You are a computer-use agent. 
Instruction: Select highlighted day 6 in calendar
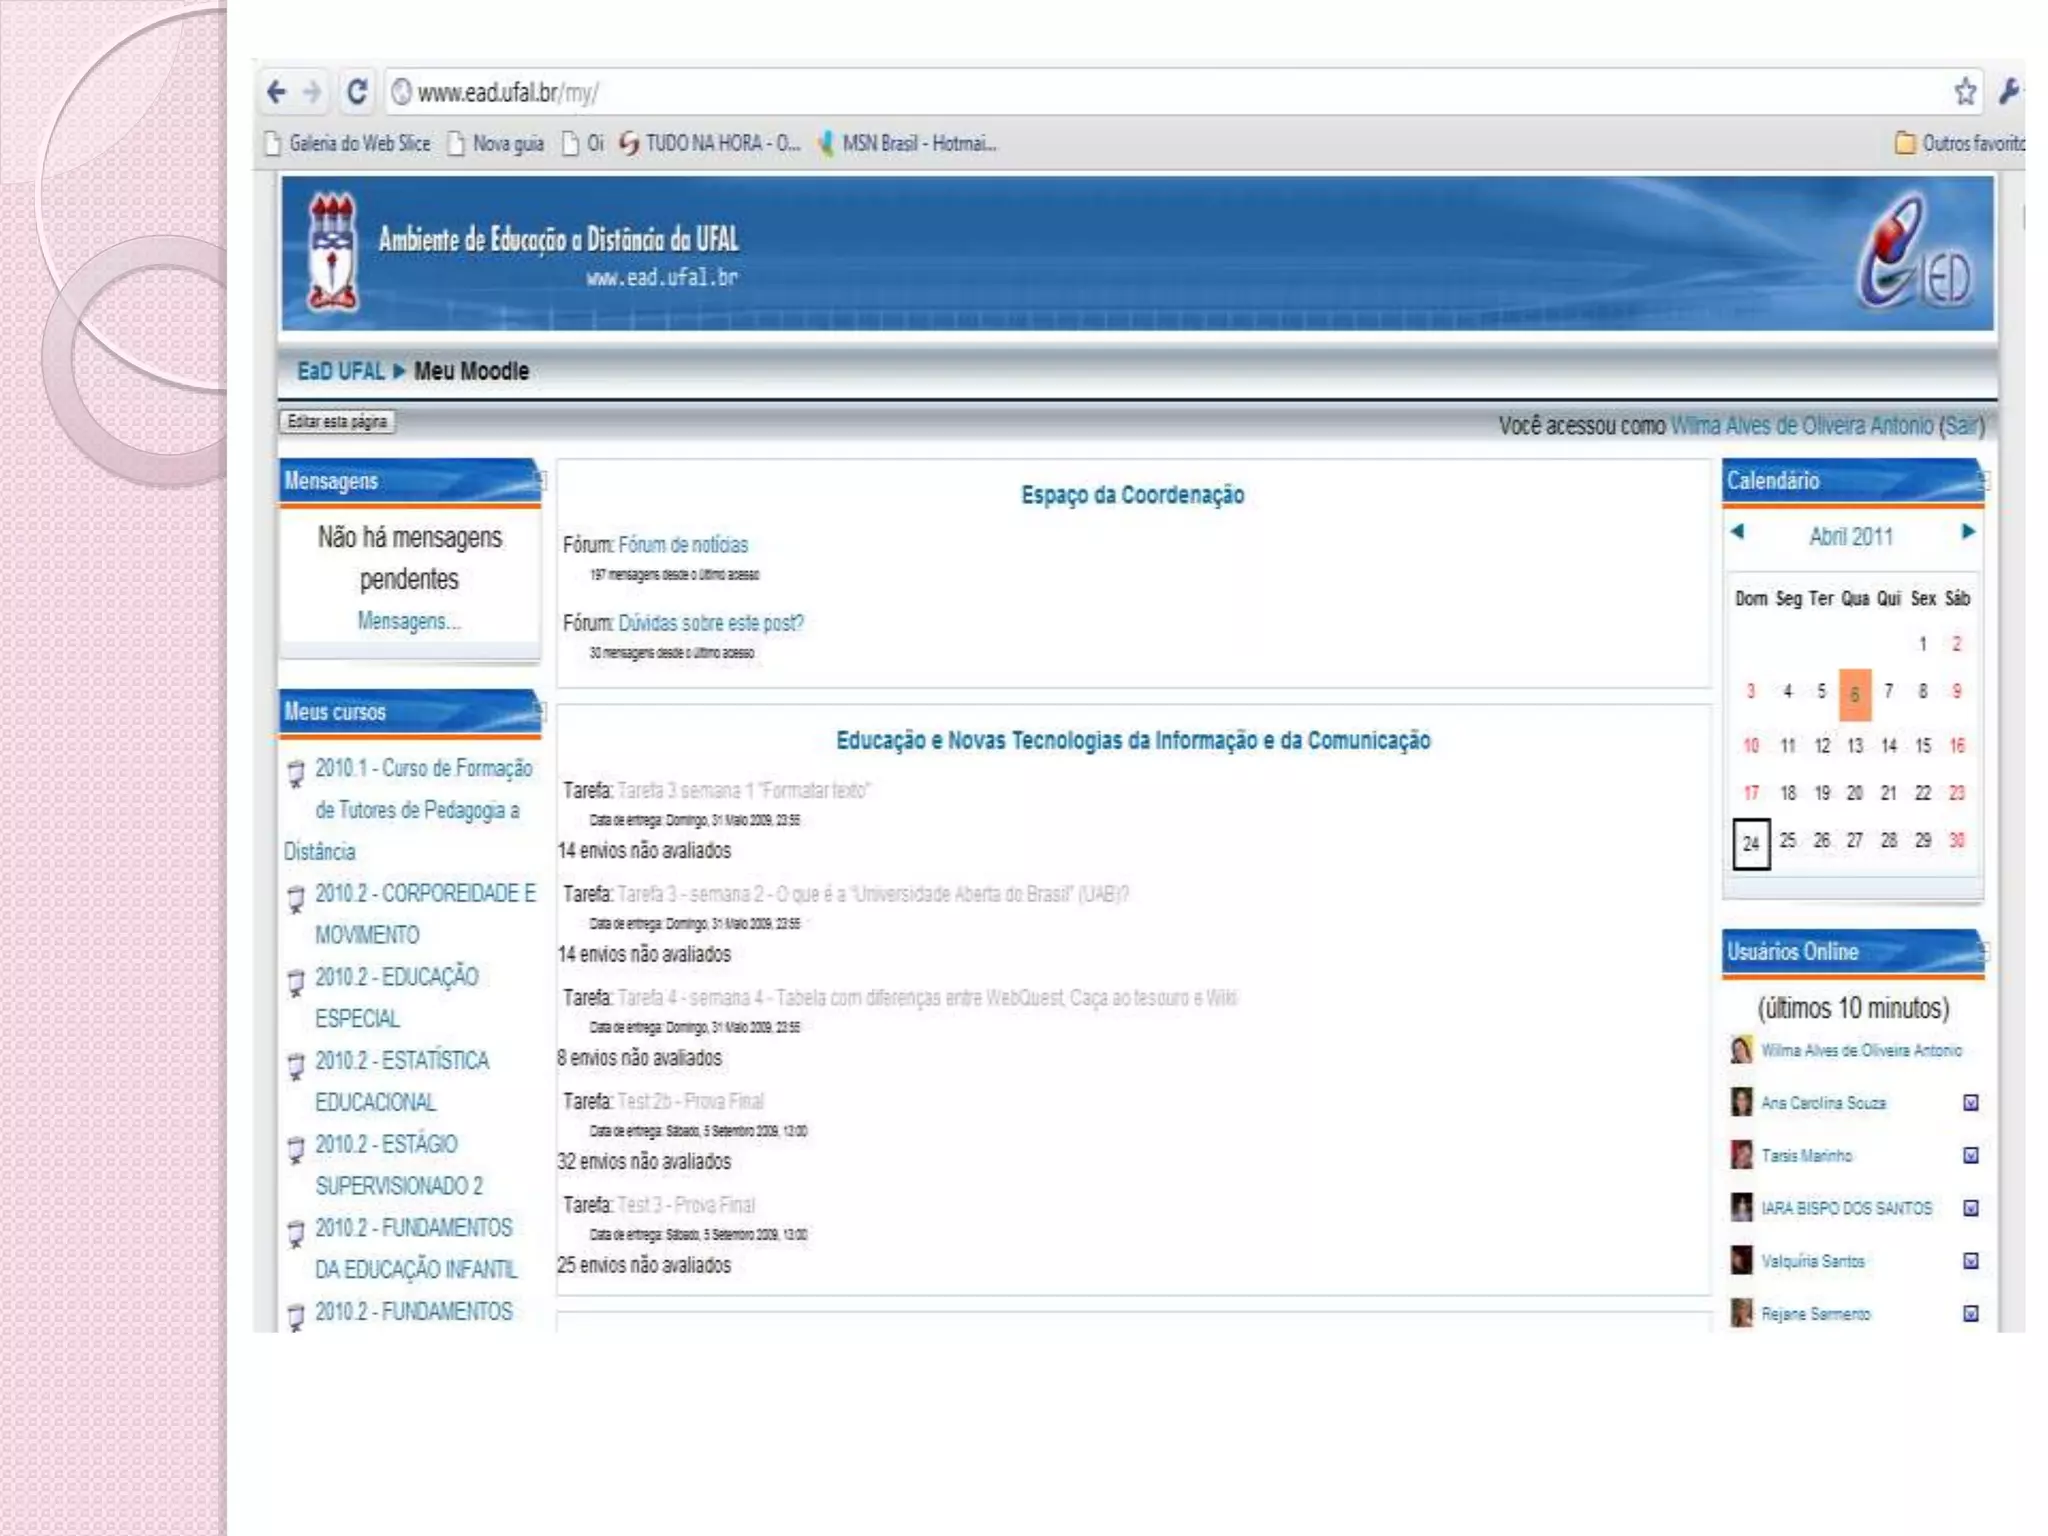tap(1854, 694)
